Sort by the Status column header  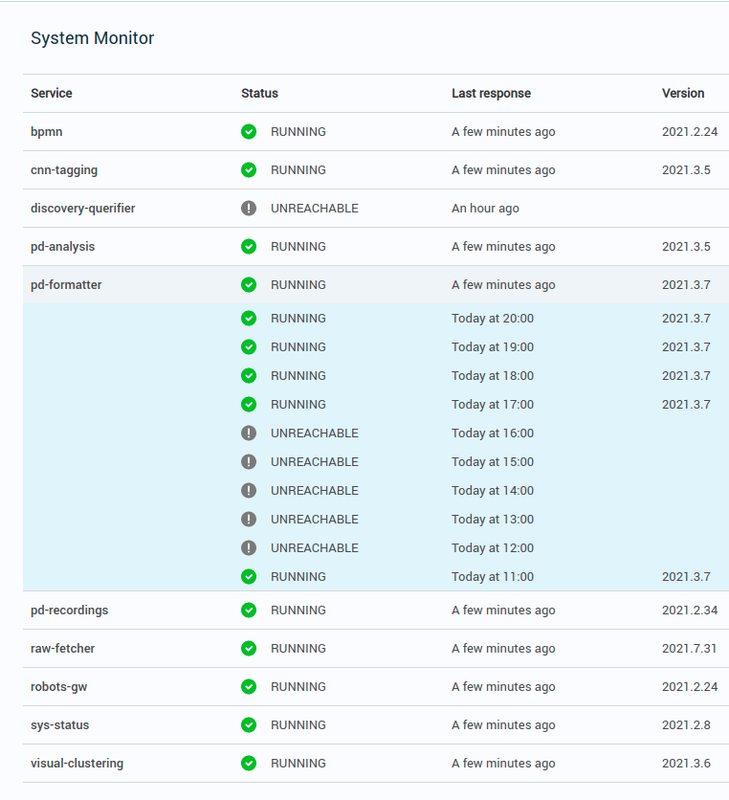click(x=260, y=93)
